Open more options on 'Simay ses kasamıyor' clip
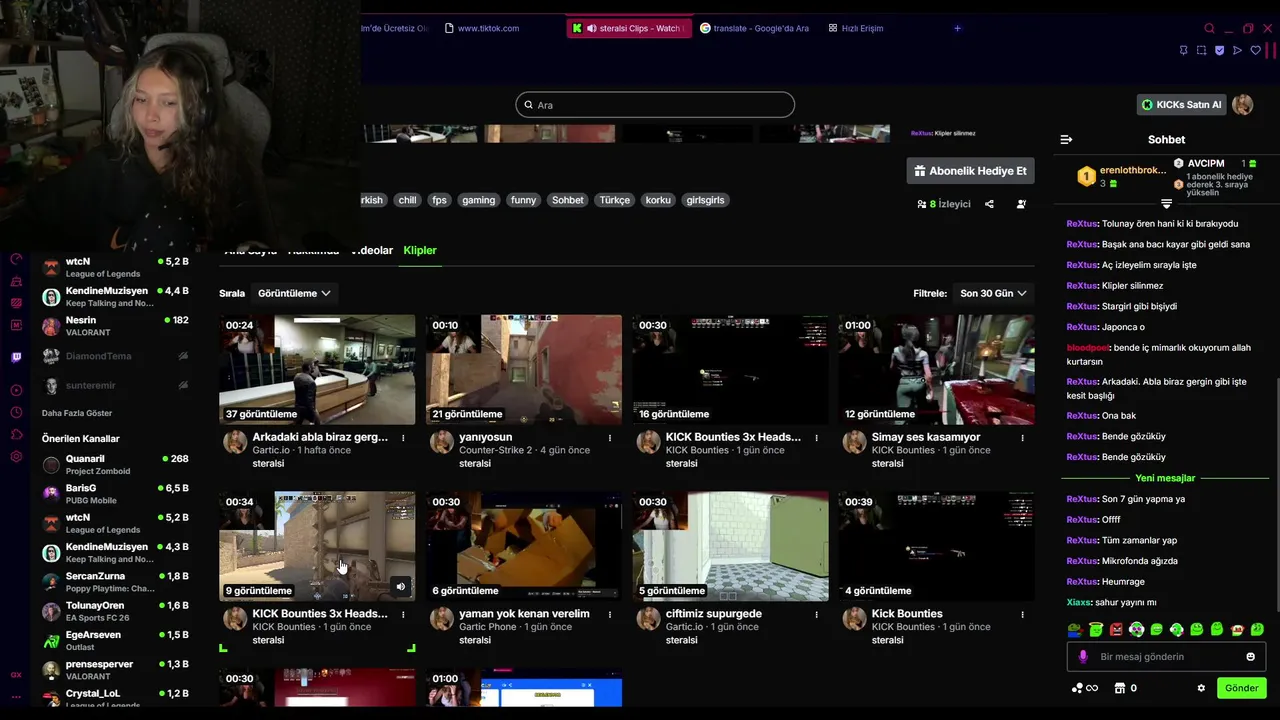Viewport: 1280px width, 720px height. point(1022,438)
